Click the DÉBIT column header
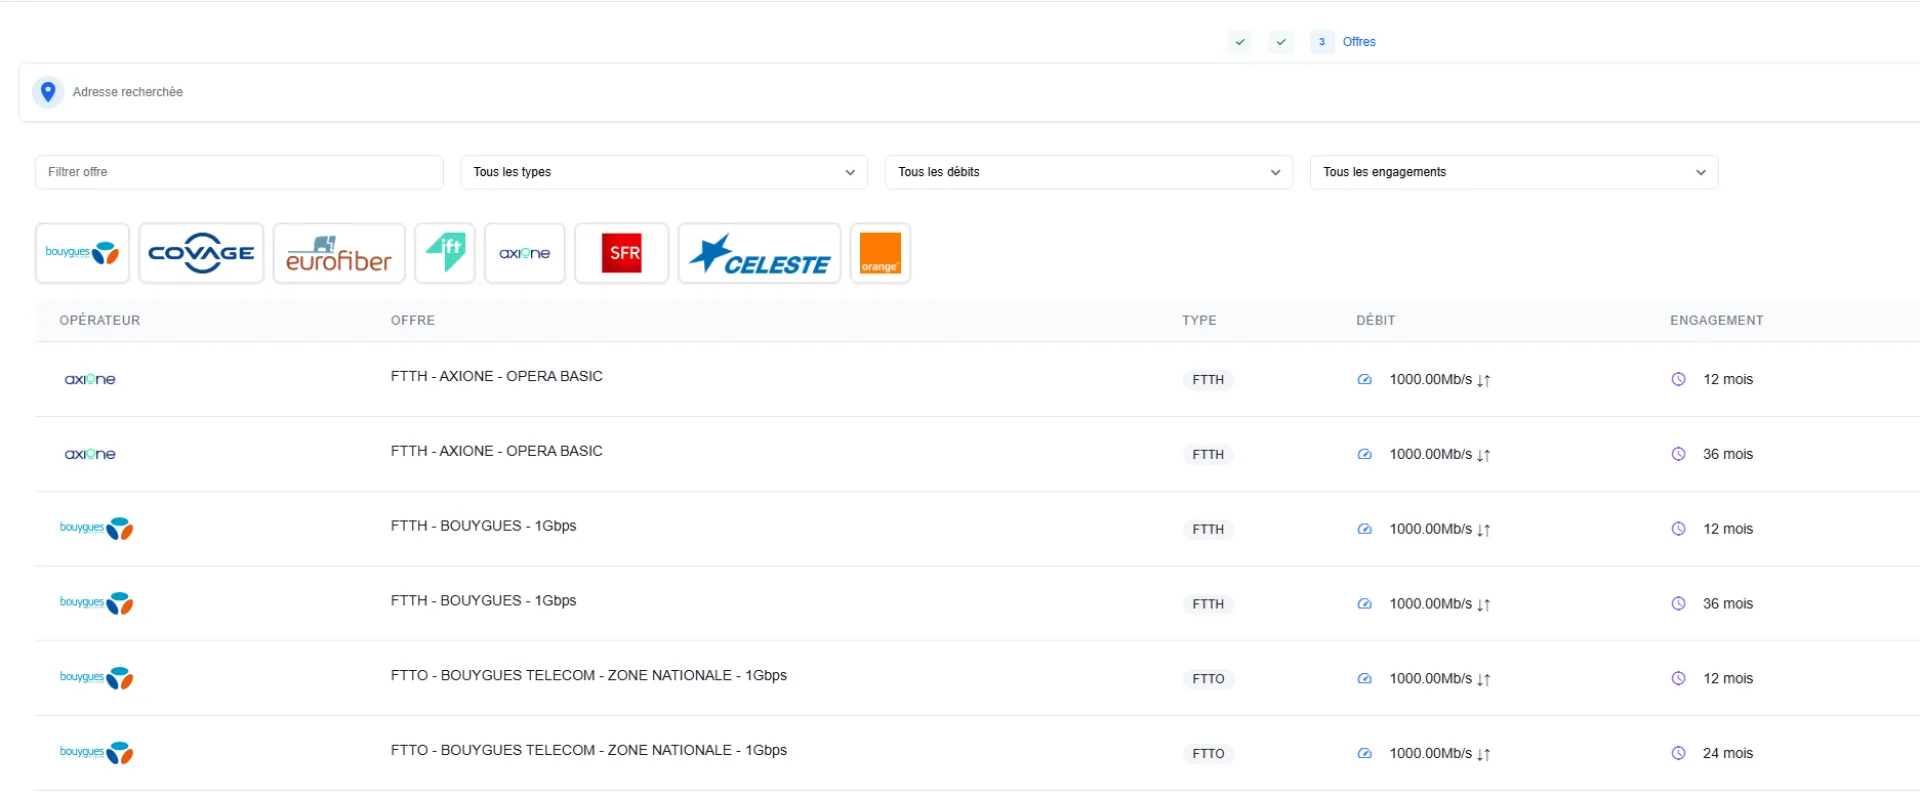 pos(1376,320)
